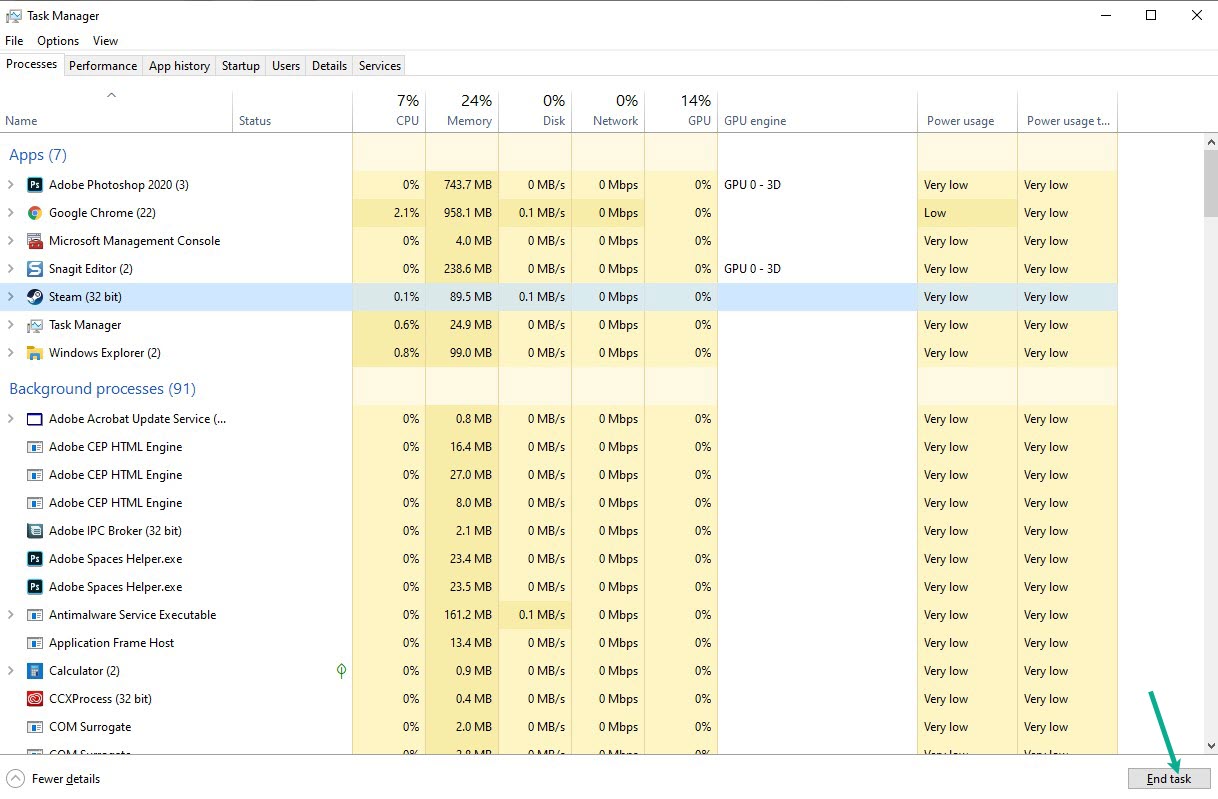This screenshot has height=799, width=1218.
Task: Select the Adobe IPC Broker icon
Action: 35,531
